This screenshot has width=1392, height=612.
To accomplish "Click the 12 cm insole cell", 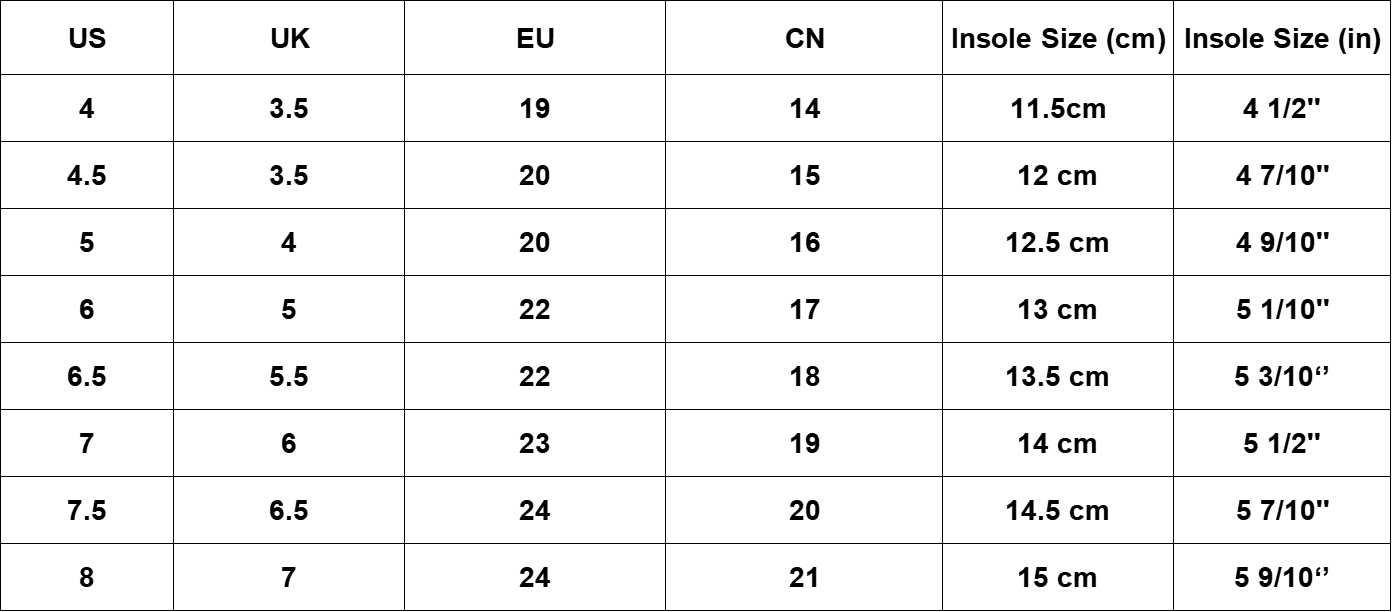I will [x=1058, y=175].
